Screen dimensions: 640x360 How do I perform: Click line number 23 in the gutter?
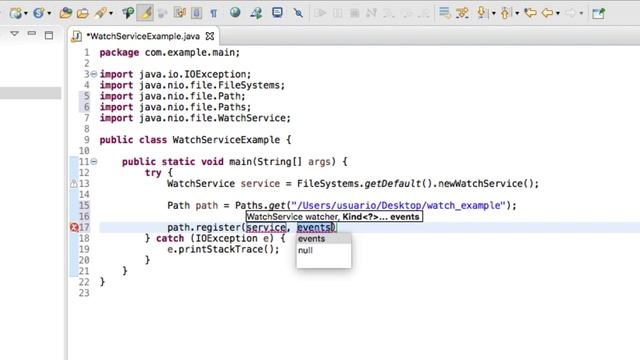pos(84,293)
